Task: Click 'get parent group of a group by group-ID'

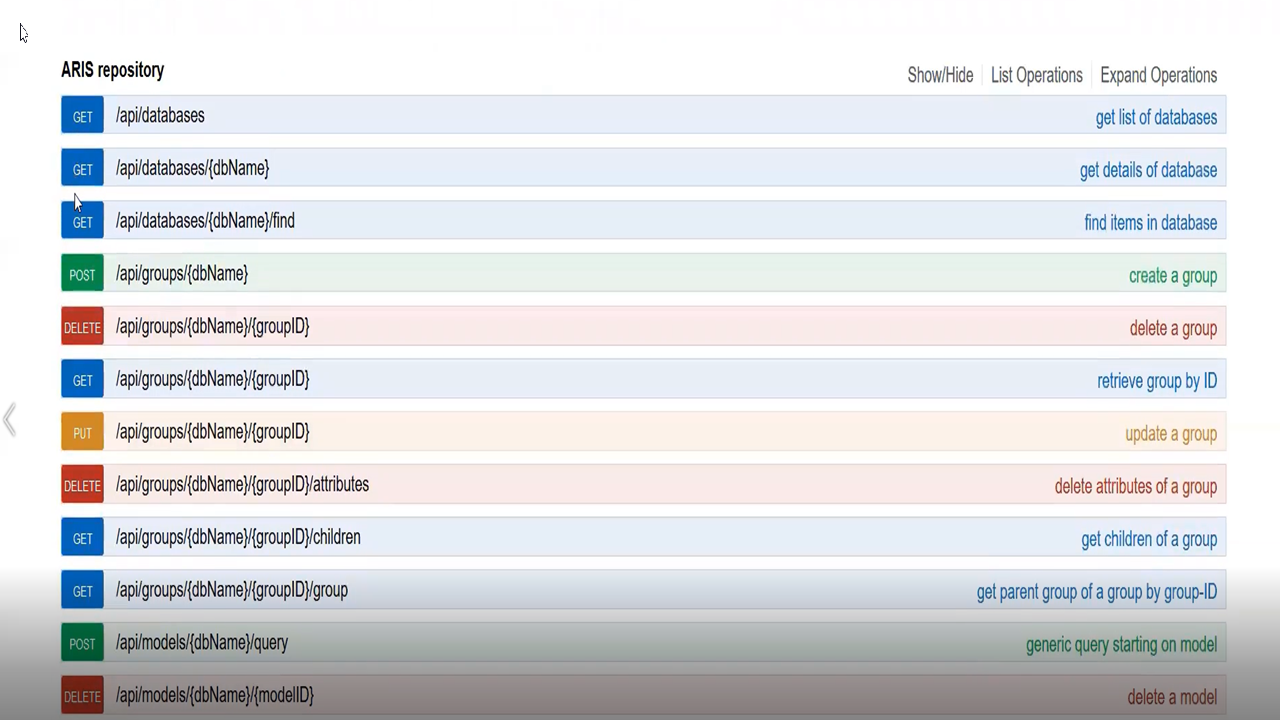Action: [1096, 592]
